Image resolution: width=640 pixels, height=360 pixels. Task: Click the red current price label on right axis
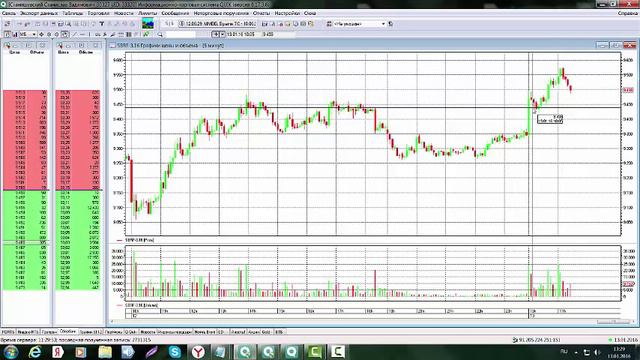(x=628, y=90)
